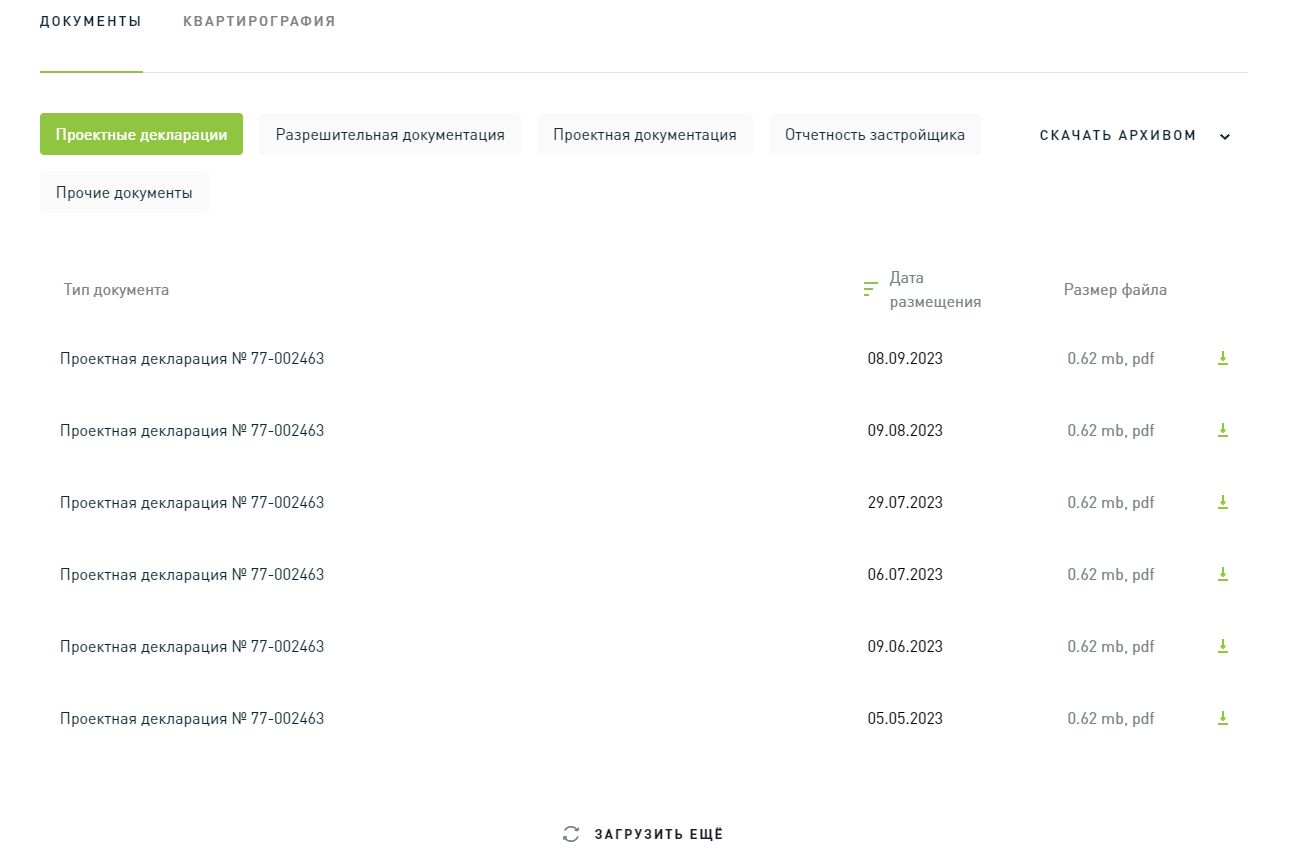
Task: Download the declaration dated 06.07.2023
Action: pyautogui.click(x=1222, y=574)
